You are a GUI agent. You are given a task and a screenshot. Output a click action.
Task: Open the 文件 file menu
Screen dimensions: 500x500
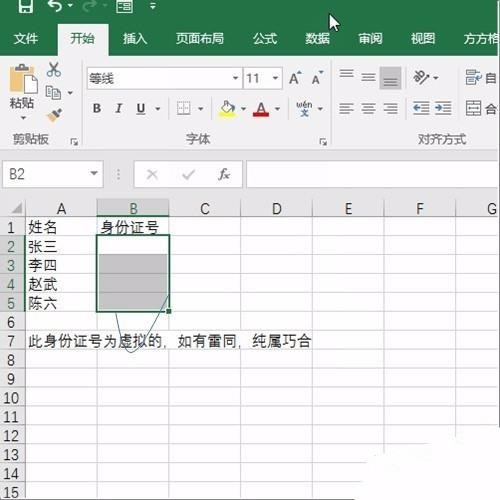pyautogui.click(x=26, y=39)
